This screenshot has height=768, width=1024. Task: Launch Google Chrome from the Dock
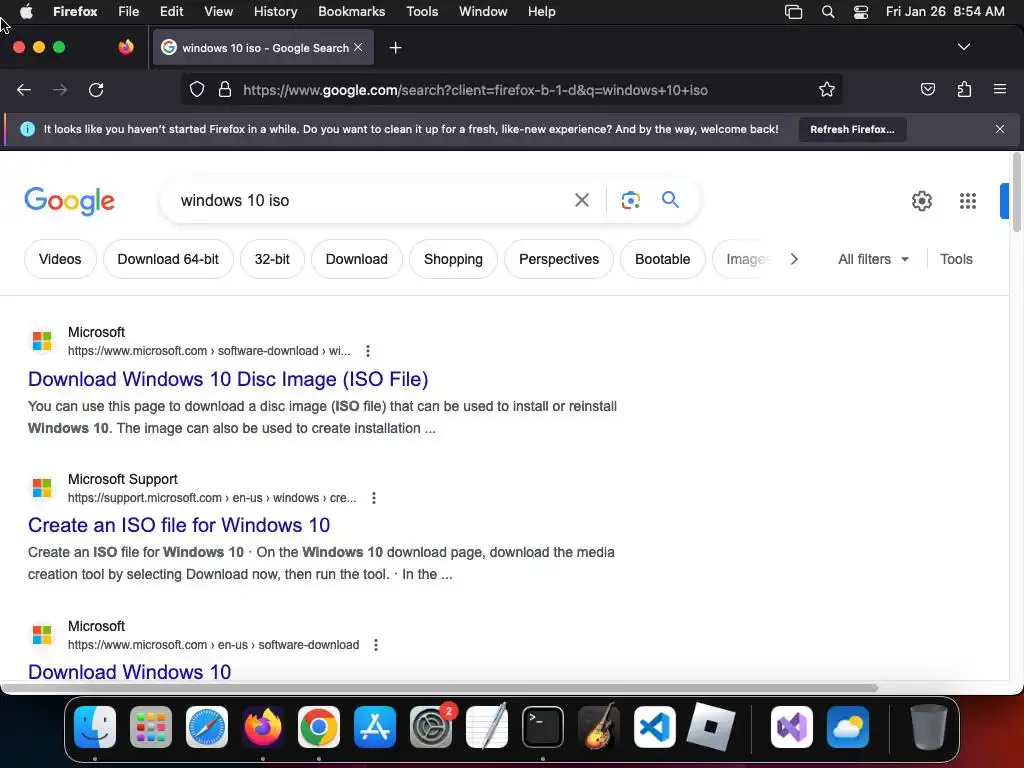click(x=319, y=727)
